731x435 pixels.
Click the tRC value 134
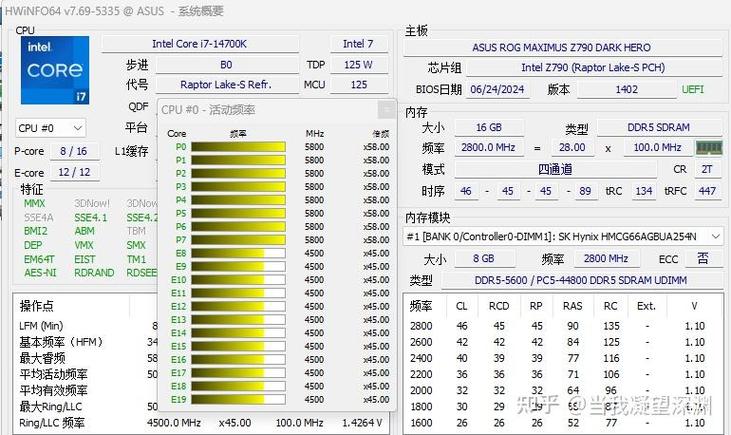pyautogui.click(x=643, y=191)
